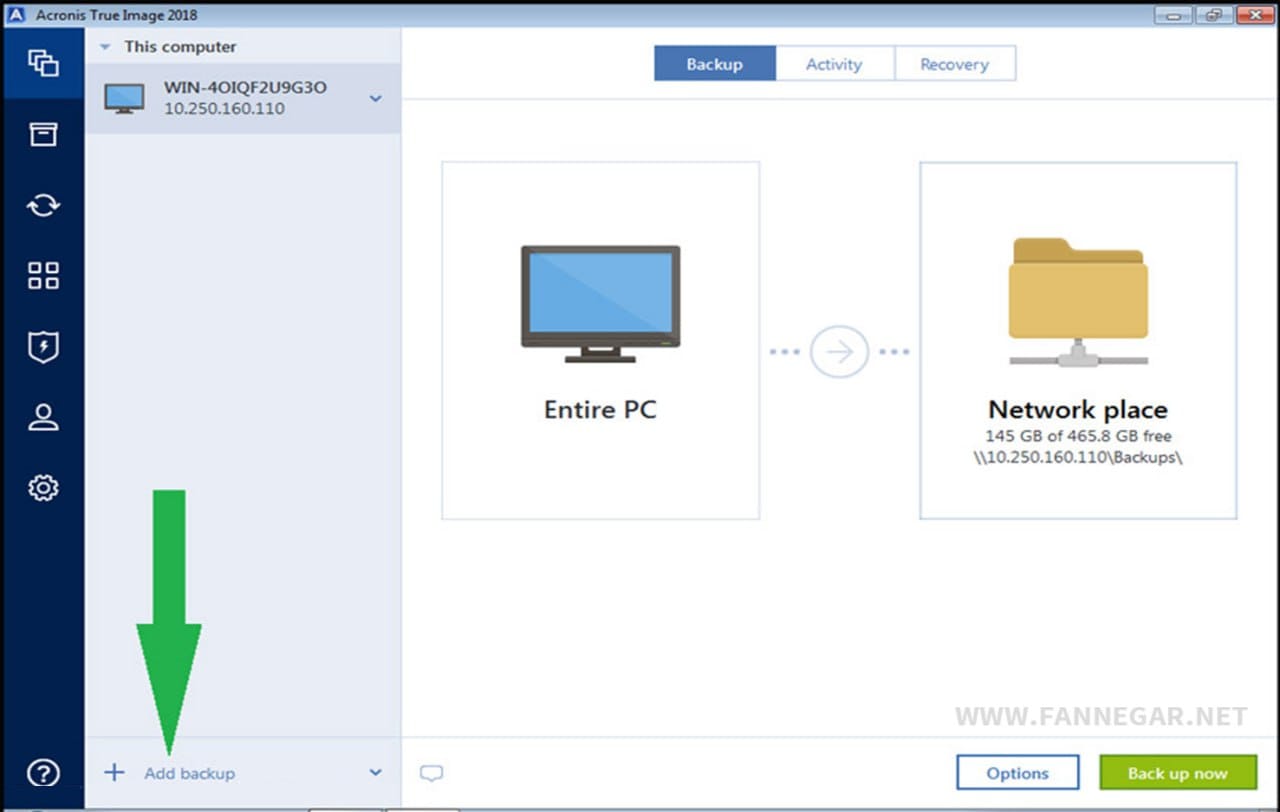This screenshot has width=1280, height=812.
Task: Click the \\10.250.160.110\Backups\ path text
Action: (1078, 457)
